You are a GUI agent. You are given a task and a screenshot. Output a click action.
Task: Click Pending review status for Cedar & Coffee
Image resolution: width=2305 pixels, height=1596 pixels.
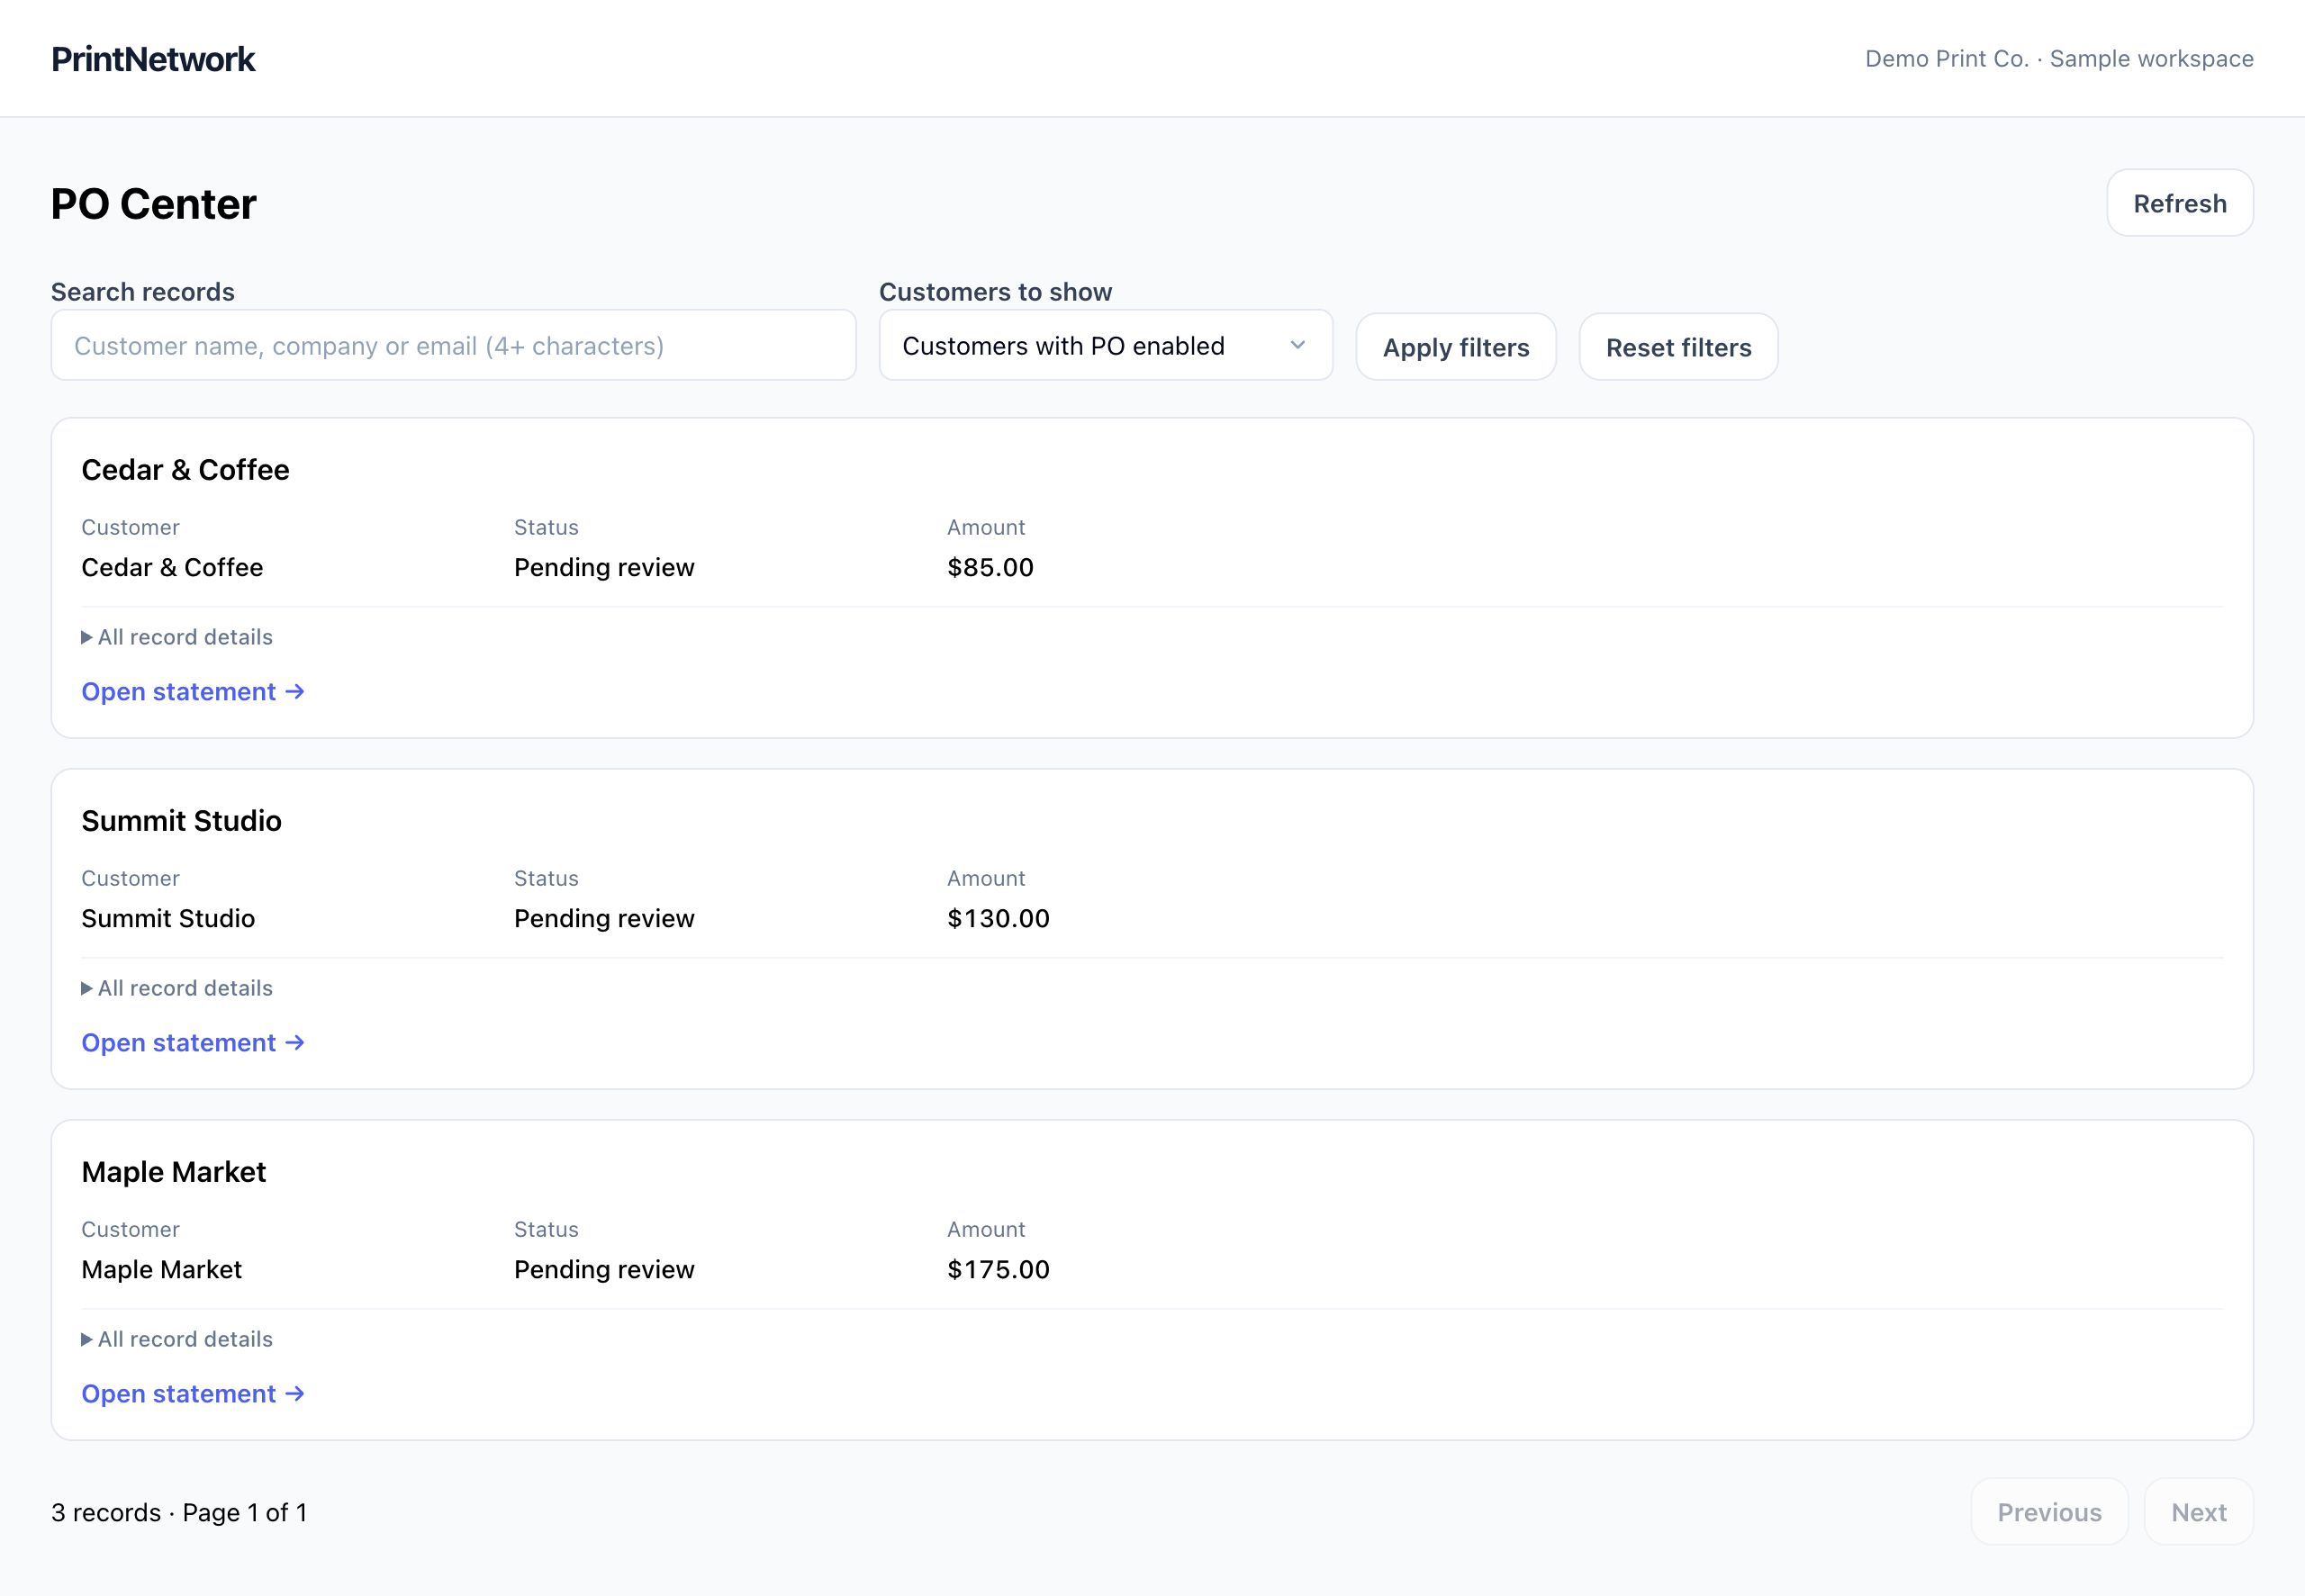pos(604,568)
